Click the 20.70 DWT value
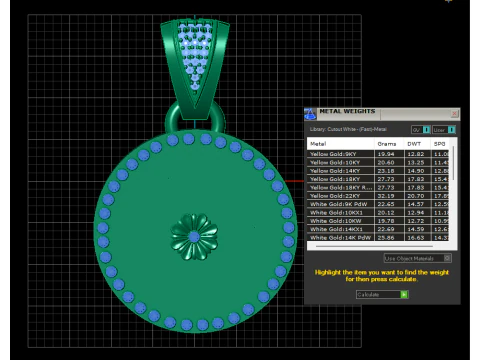 (416, 196)
